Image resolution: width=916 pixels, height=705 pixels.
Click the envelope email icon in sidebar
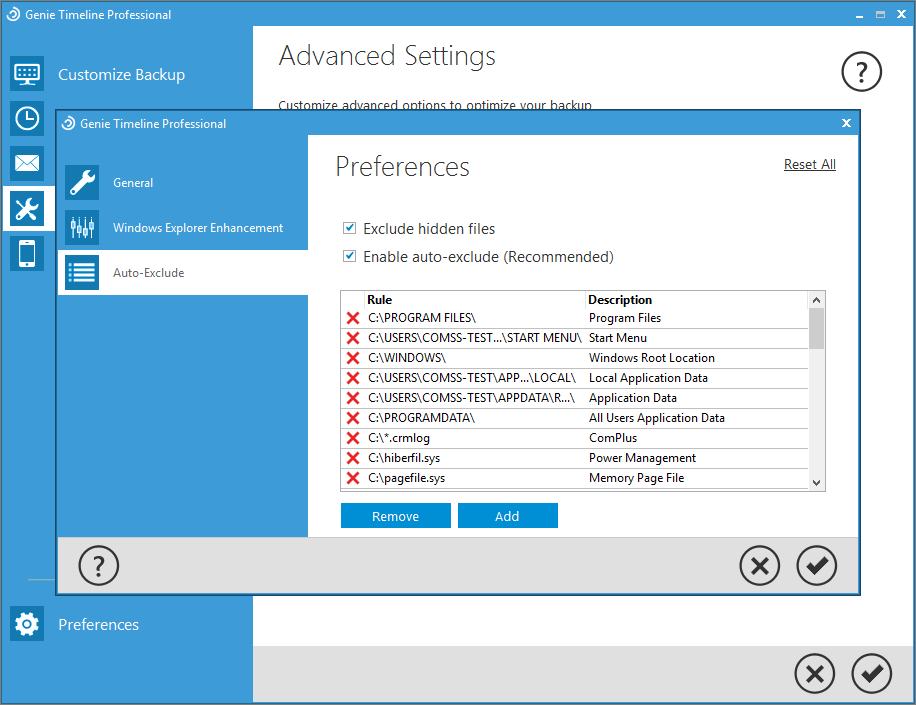27,163
